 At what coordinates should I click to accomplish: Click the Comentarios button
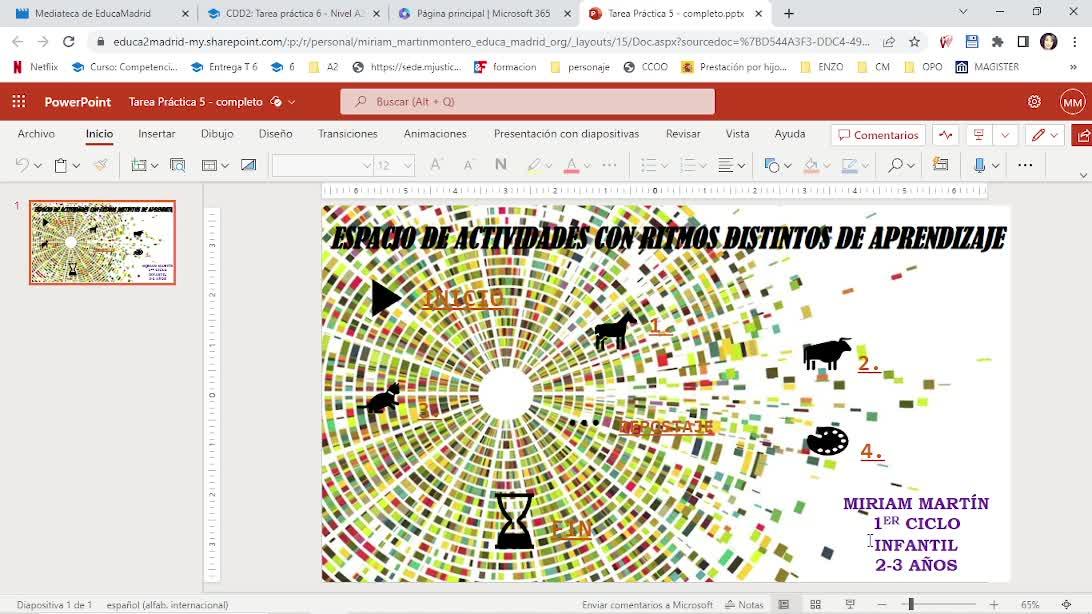(x=878, y=135)
